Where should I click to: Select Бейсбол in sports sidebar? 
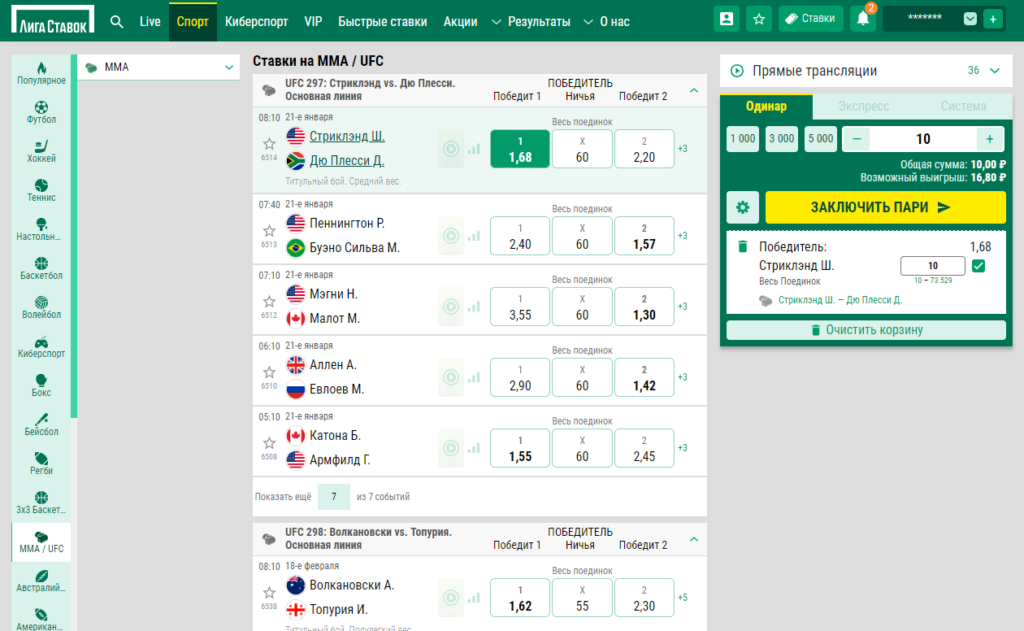click(x=41, y=425)
